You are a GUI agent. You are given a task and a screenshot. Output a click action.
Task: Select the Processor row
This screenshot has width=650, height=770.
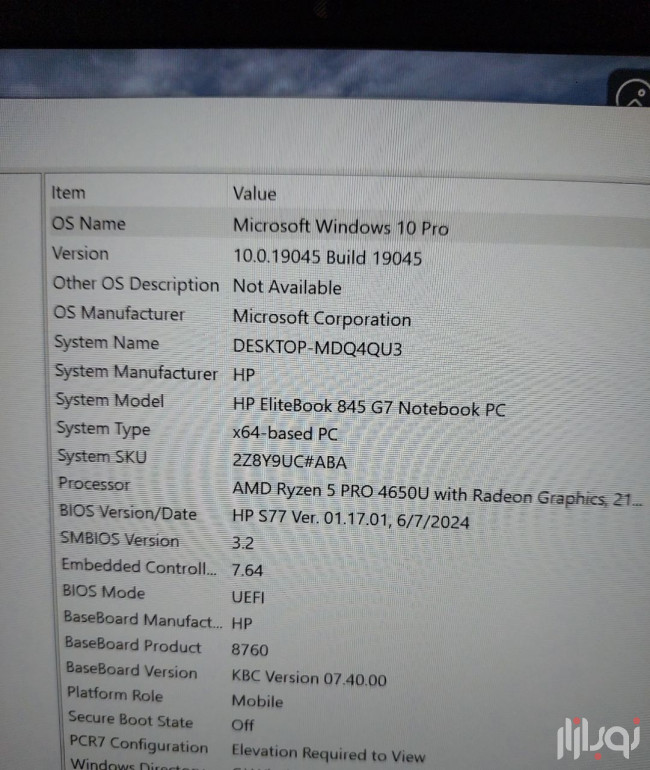click(x=94, y=484)
